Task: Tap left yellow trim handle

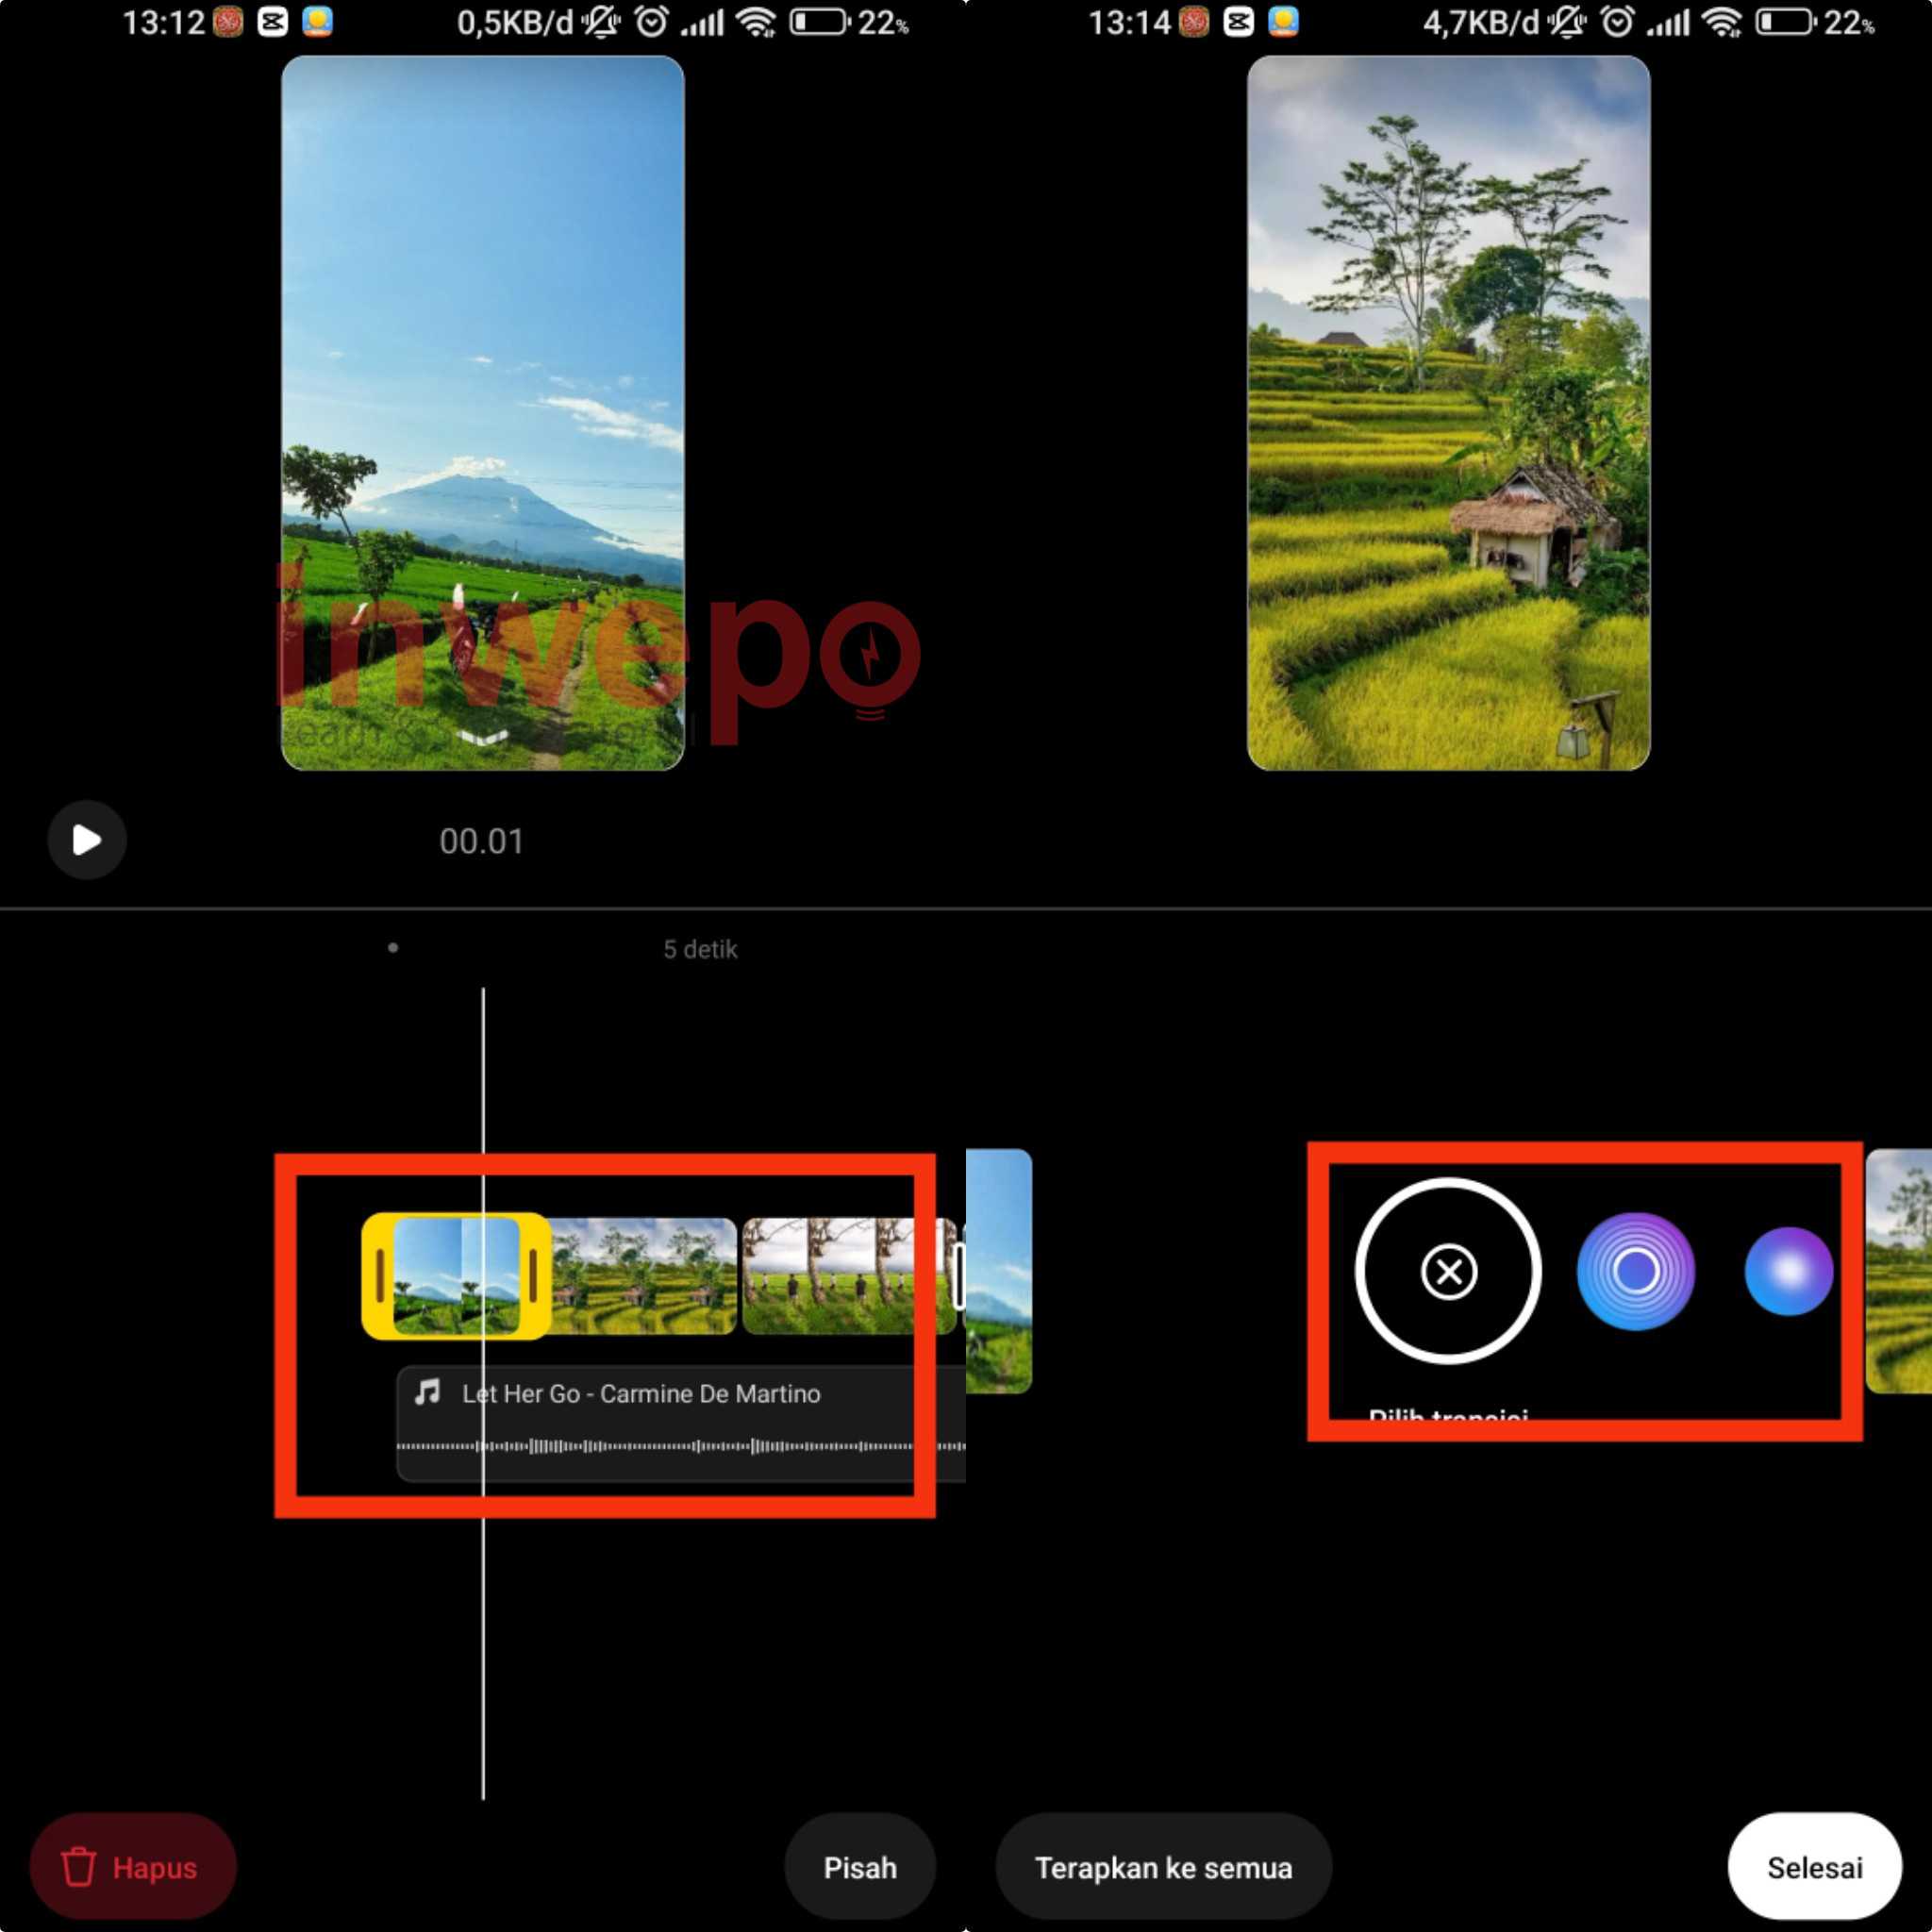Action: tap(380, 1276)
